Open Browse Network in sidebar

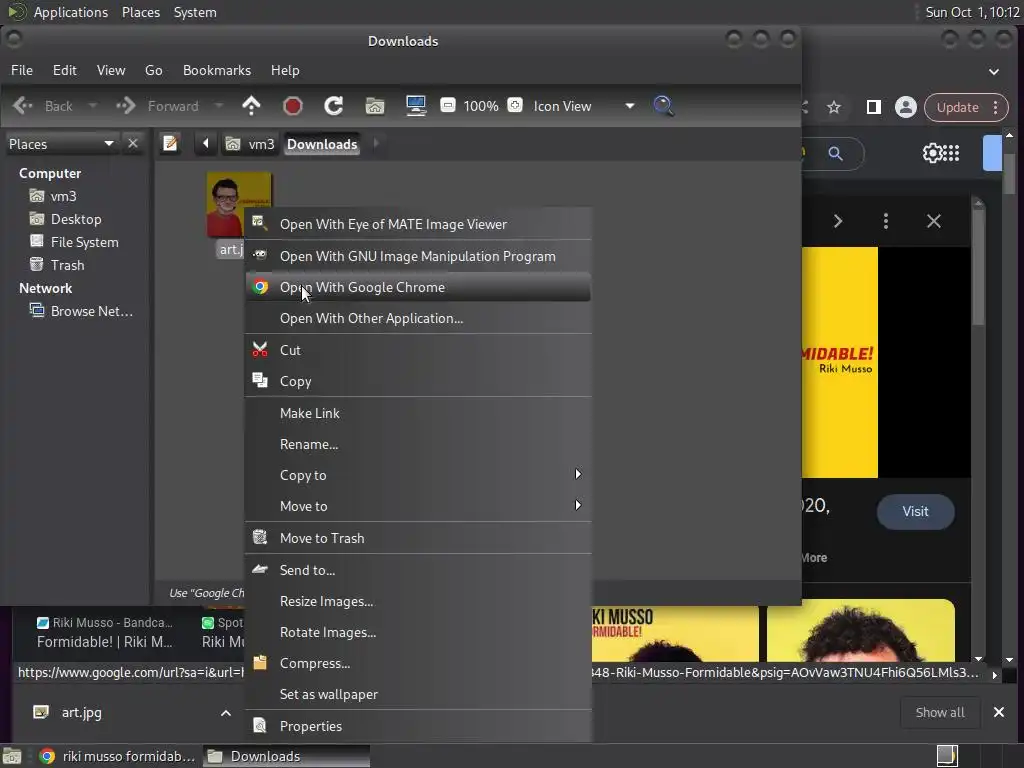[91, 311]
